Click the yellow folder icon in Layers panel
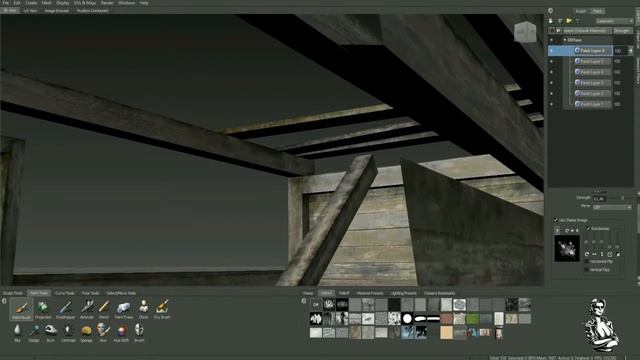The width and height of the screenshot is (640, 360). (x=569, y=21)
